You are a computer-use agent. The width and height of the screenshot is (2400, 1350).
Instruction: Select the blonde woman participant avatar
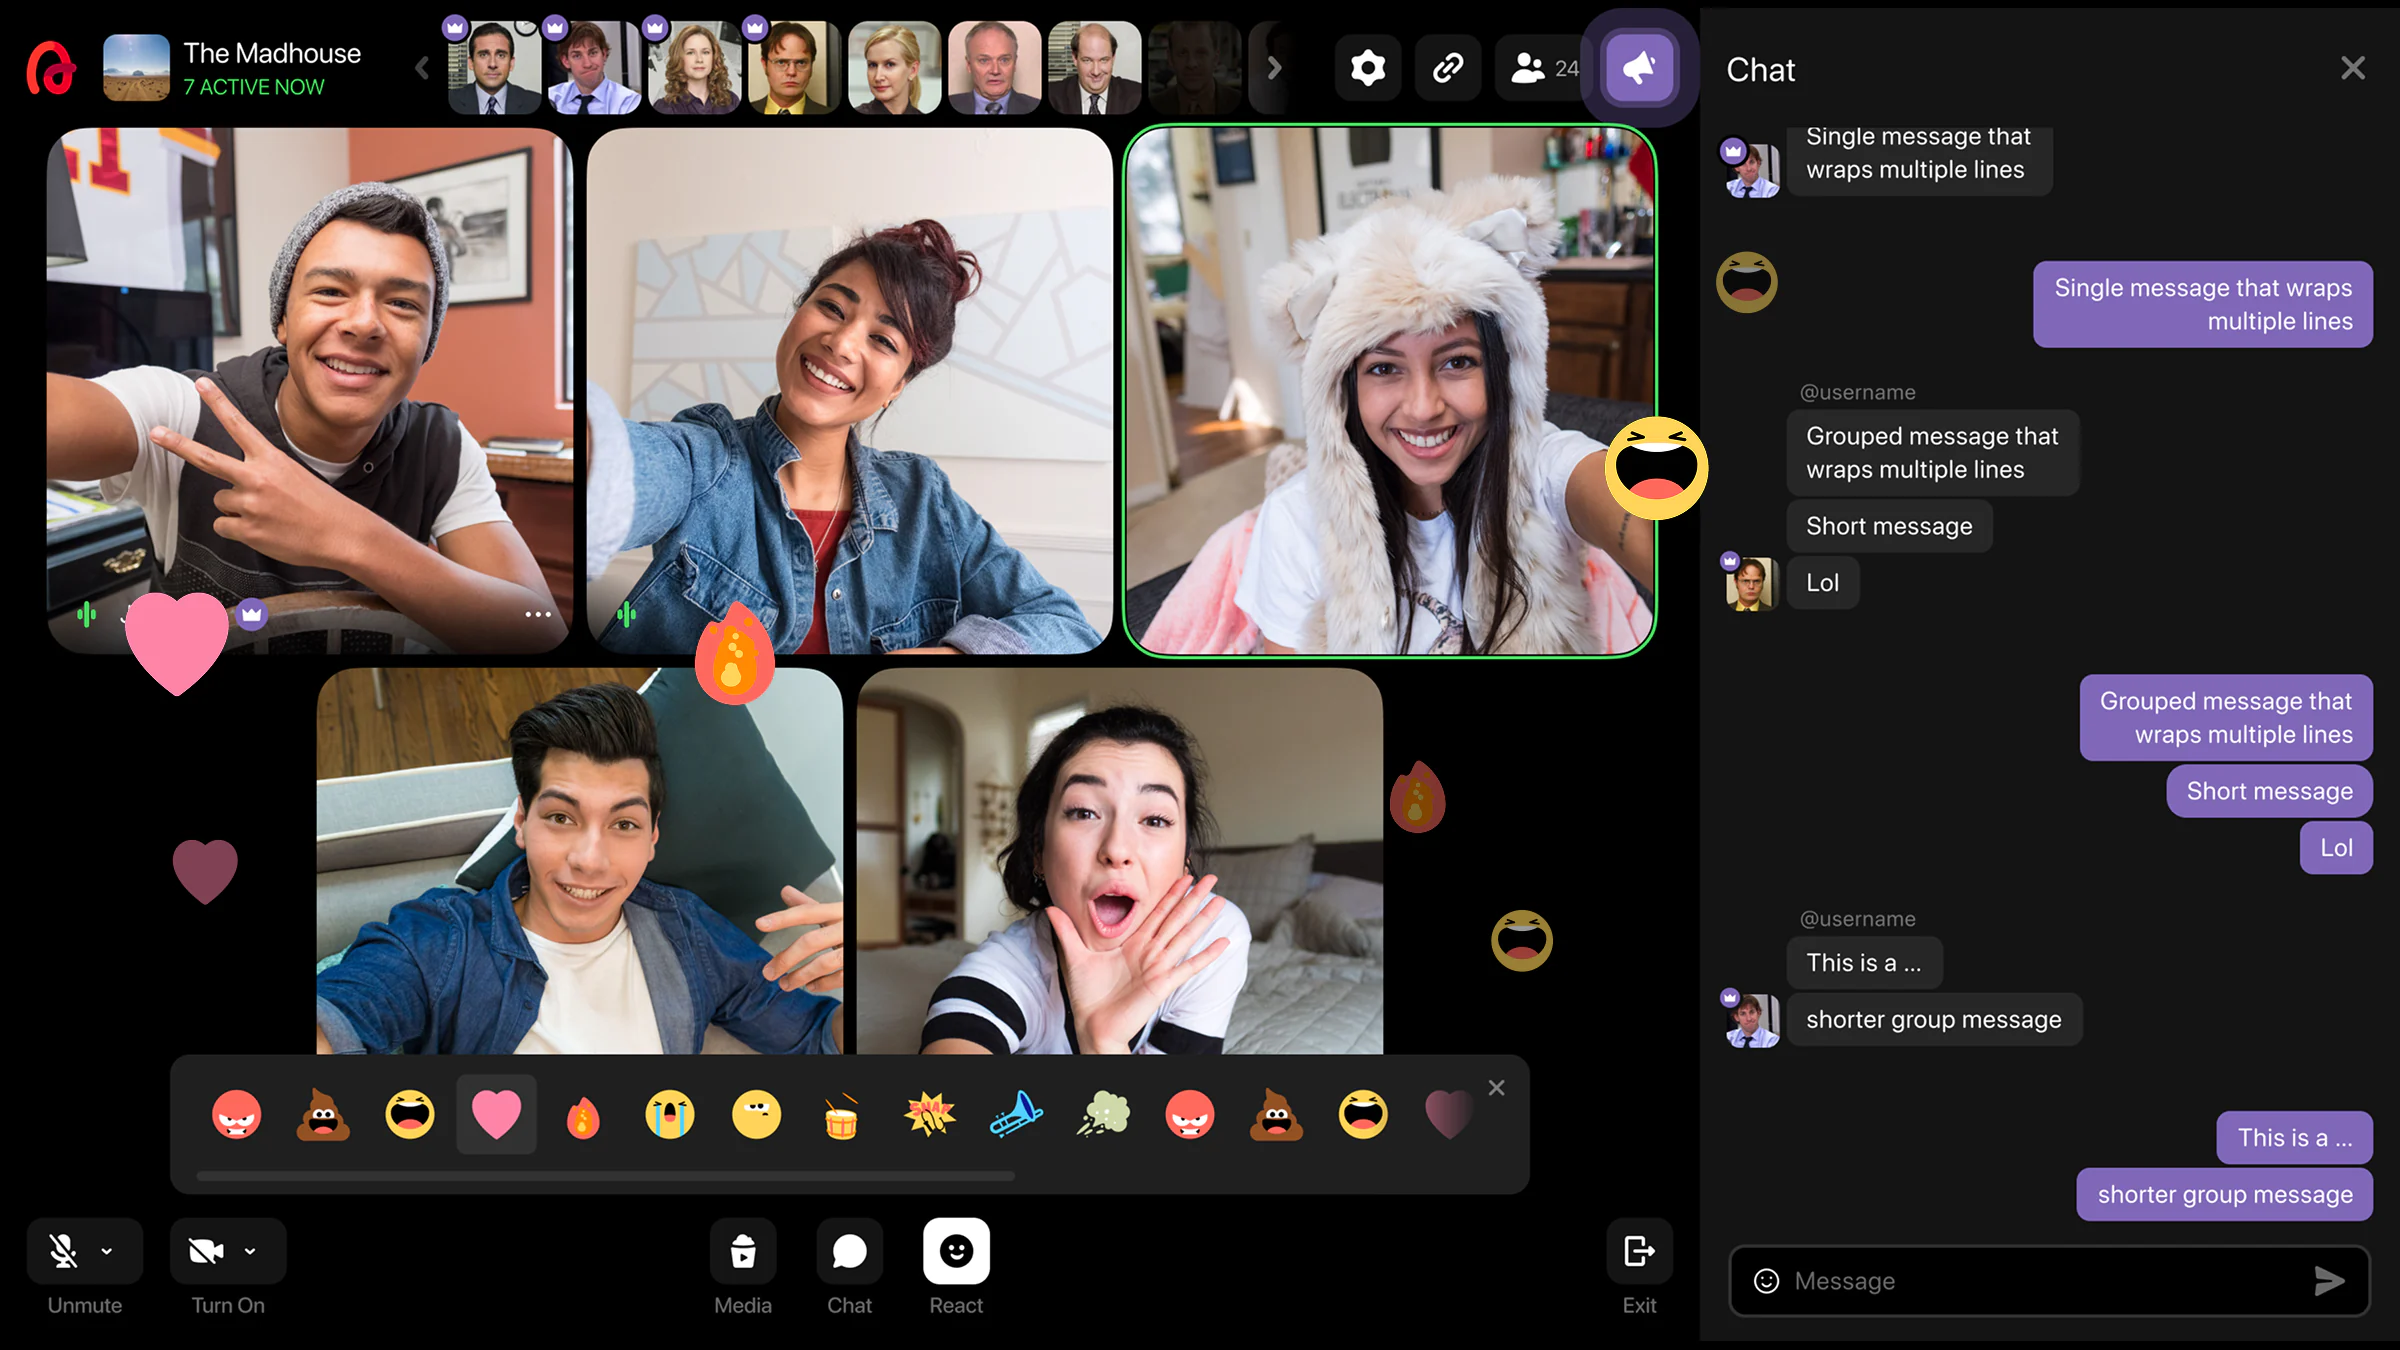(895, 67)
